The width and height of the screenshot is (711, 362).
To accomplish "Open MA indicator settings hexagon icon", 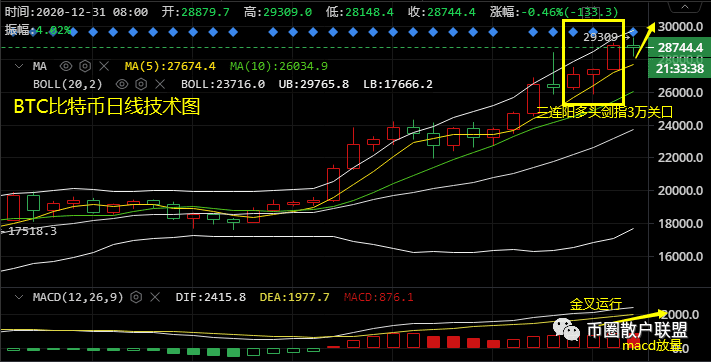I will pos(85,66).
